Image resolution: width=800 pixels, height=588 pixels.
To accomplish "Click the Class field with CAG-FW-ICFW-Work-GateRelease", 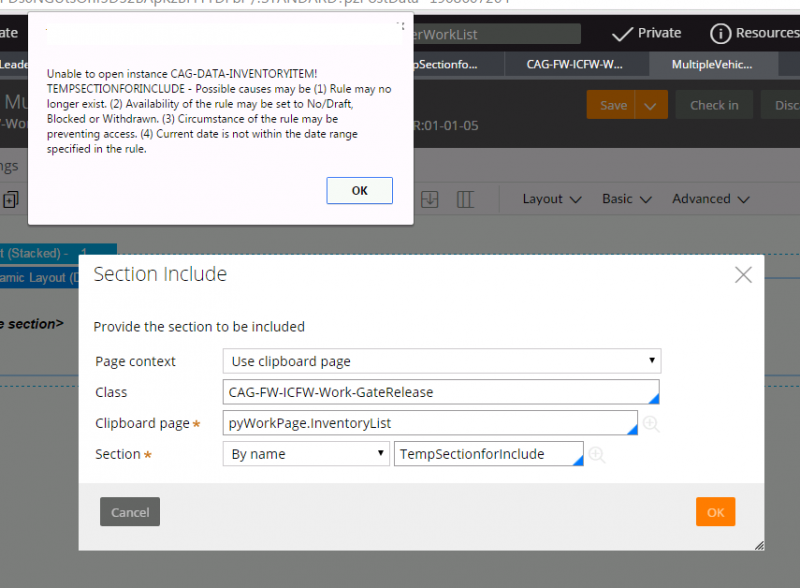I will click(x=441, y=392).
